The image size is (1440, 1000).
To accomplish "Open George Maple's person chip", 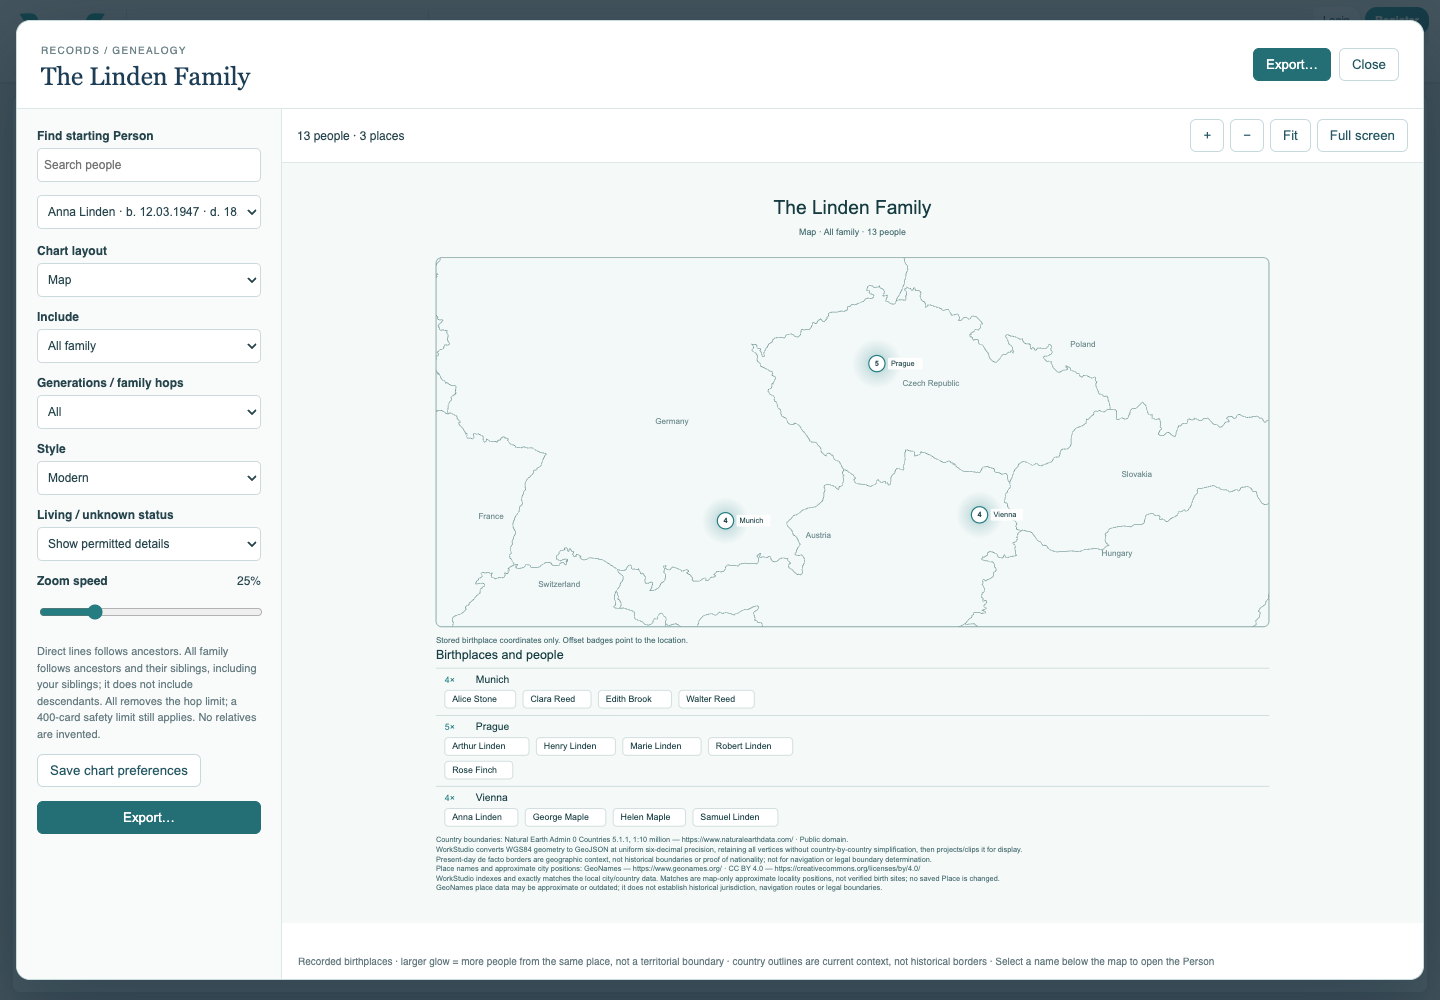I will (565, 817).
